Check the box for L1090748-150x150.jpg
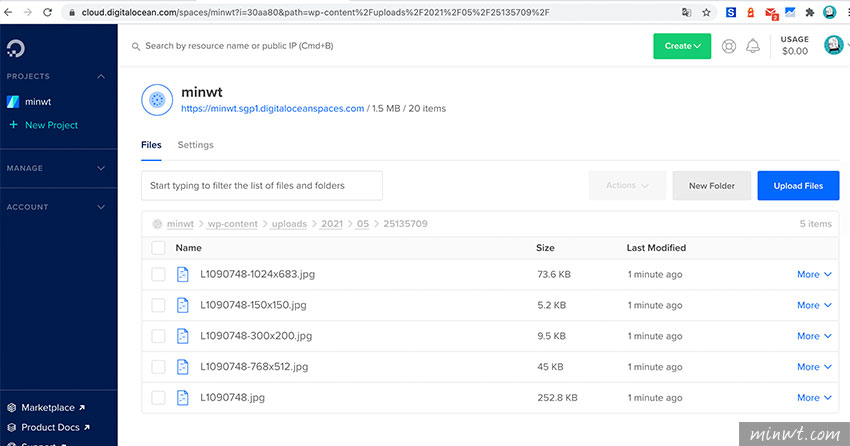 click(158, 305)
